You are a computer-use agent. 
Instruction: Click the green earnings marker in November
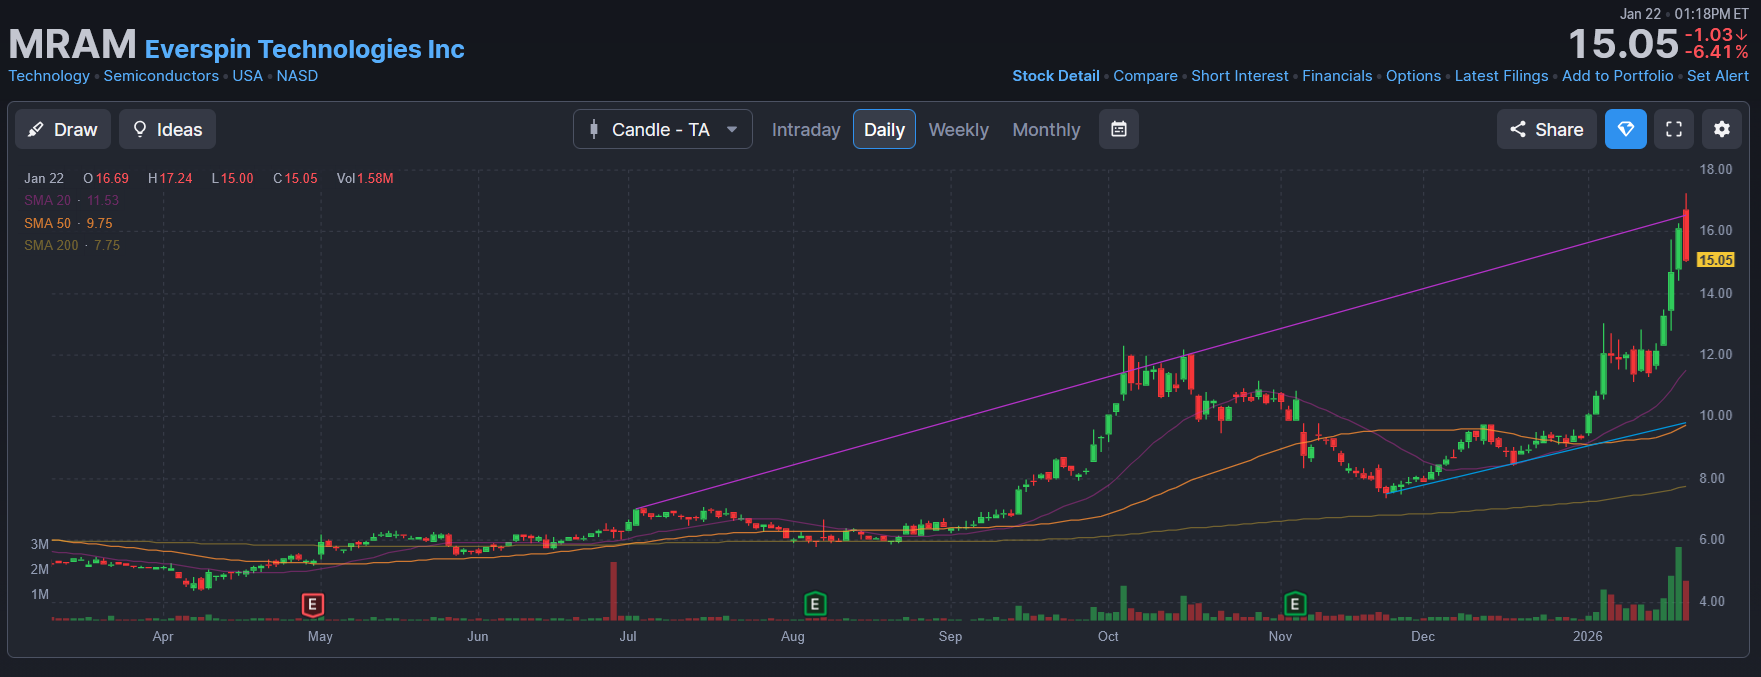[x=1295, y=604]
